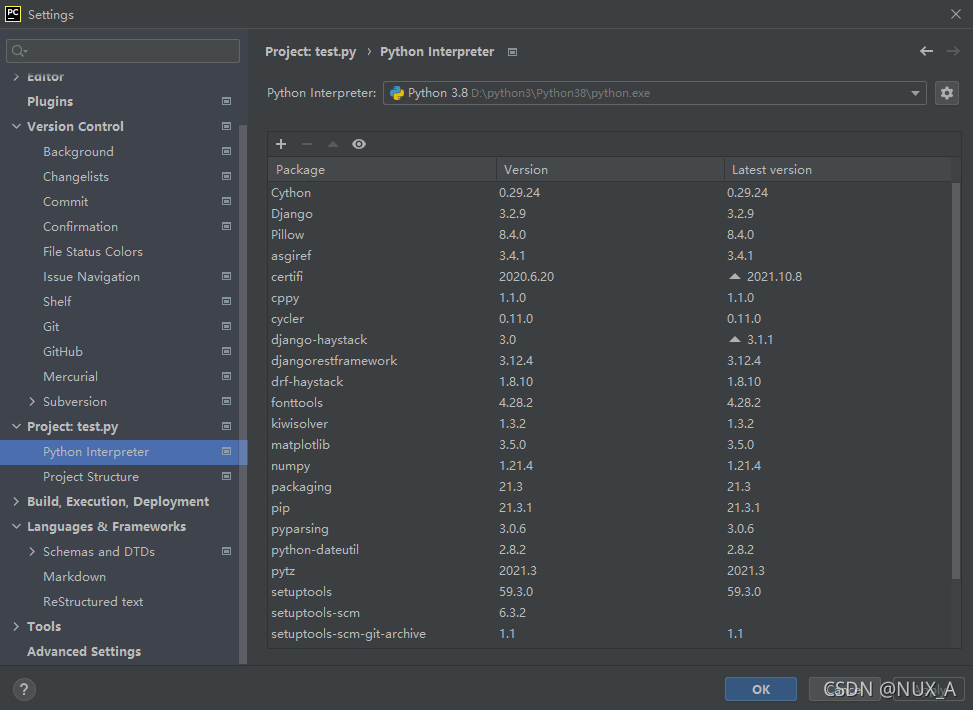The image size is (973, 710).
Task: Select the Pillow package row
Action: [x=609, y=235]
